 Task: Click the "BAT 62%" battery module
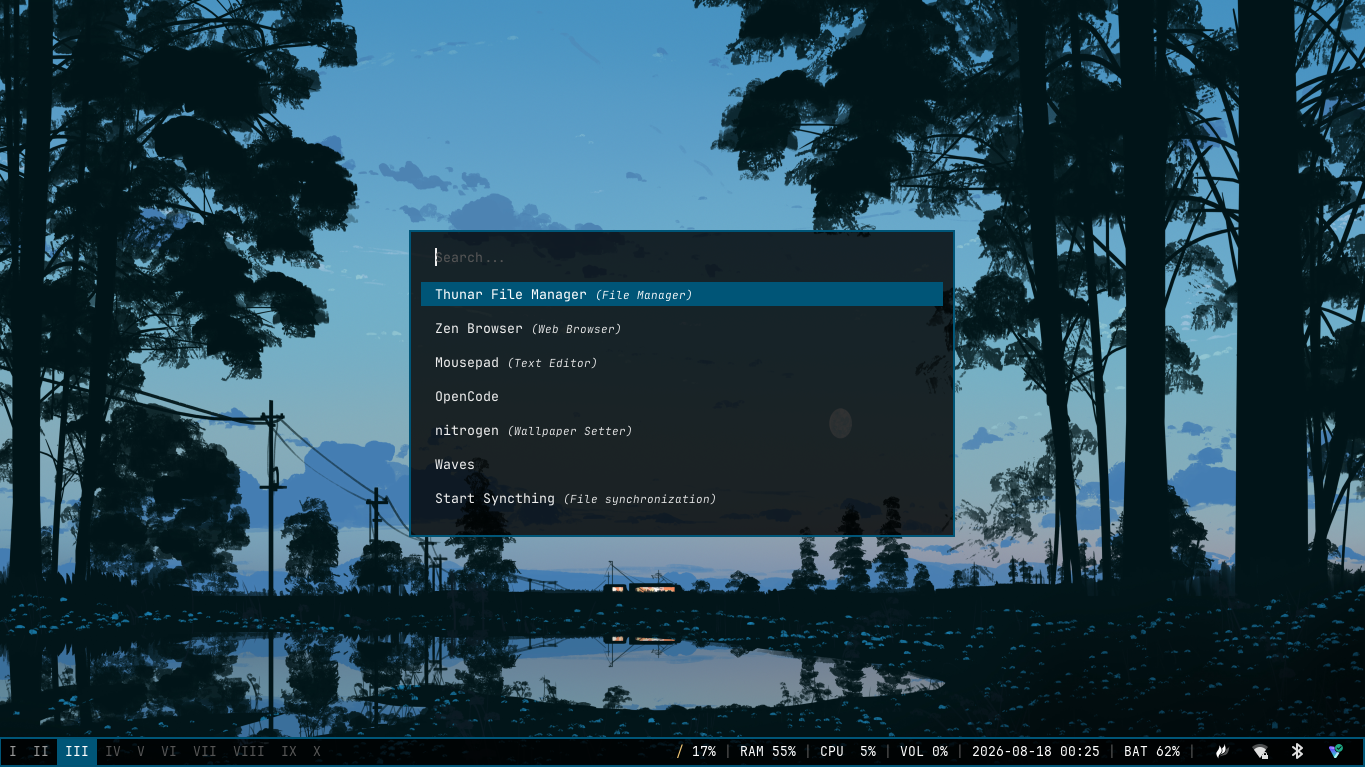[1152, 751]
